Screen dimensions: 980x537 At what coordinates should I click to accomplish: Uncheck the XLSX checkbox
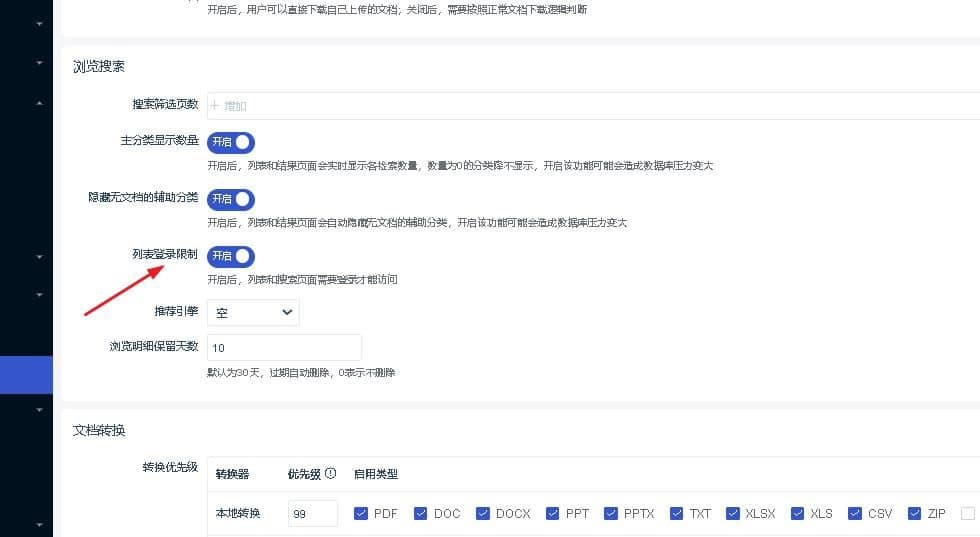[x=733, y=514]
